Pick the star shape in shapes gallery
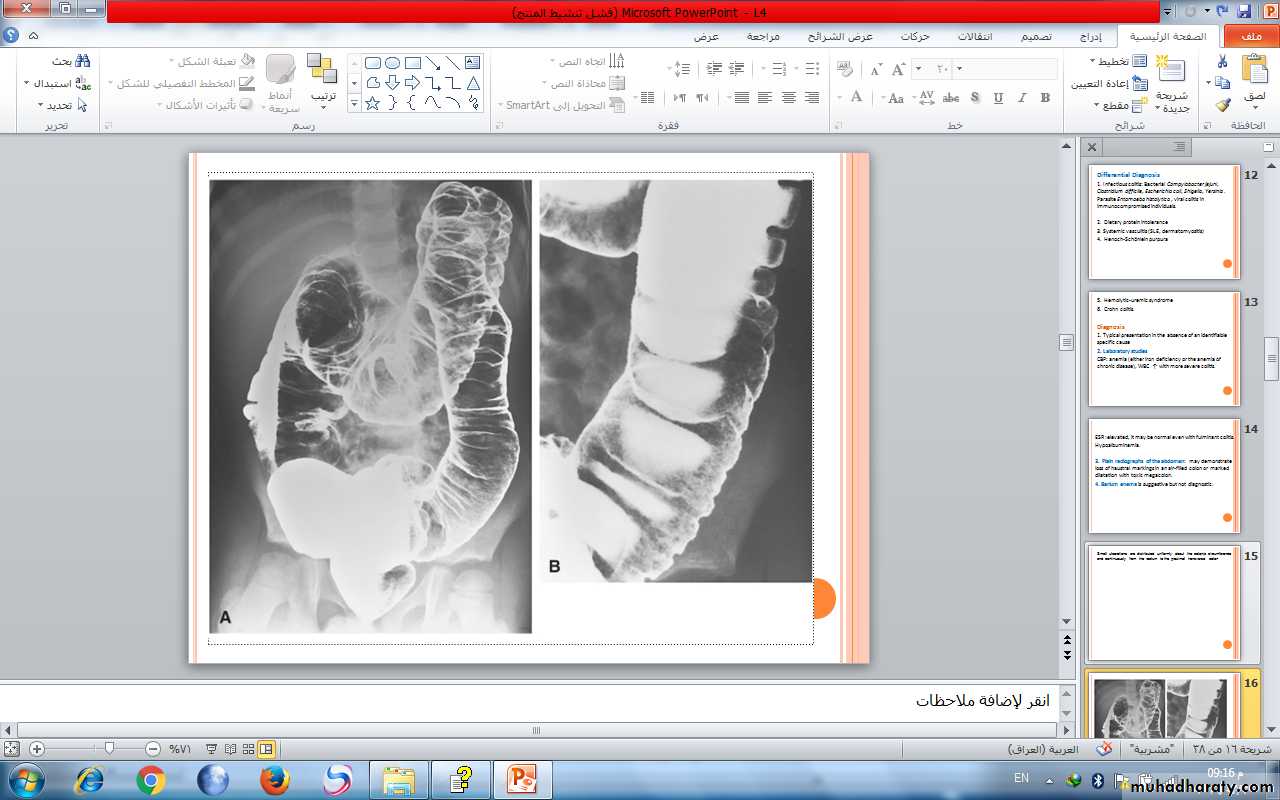 point(372,103)
